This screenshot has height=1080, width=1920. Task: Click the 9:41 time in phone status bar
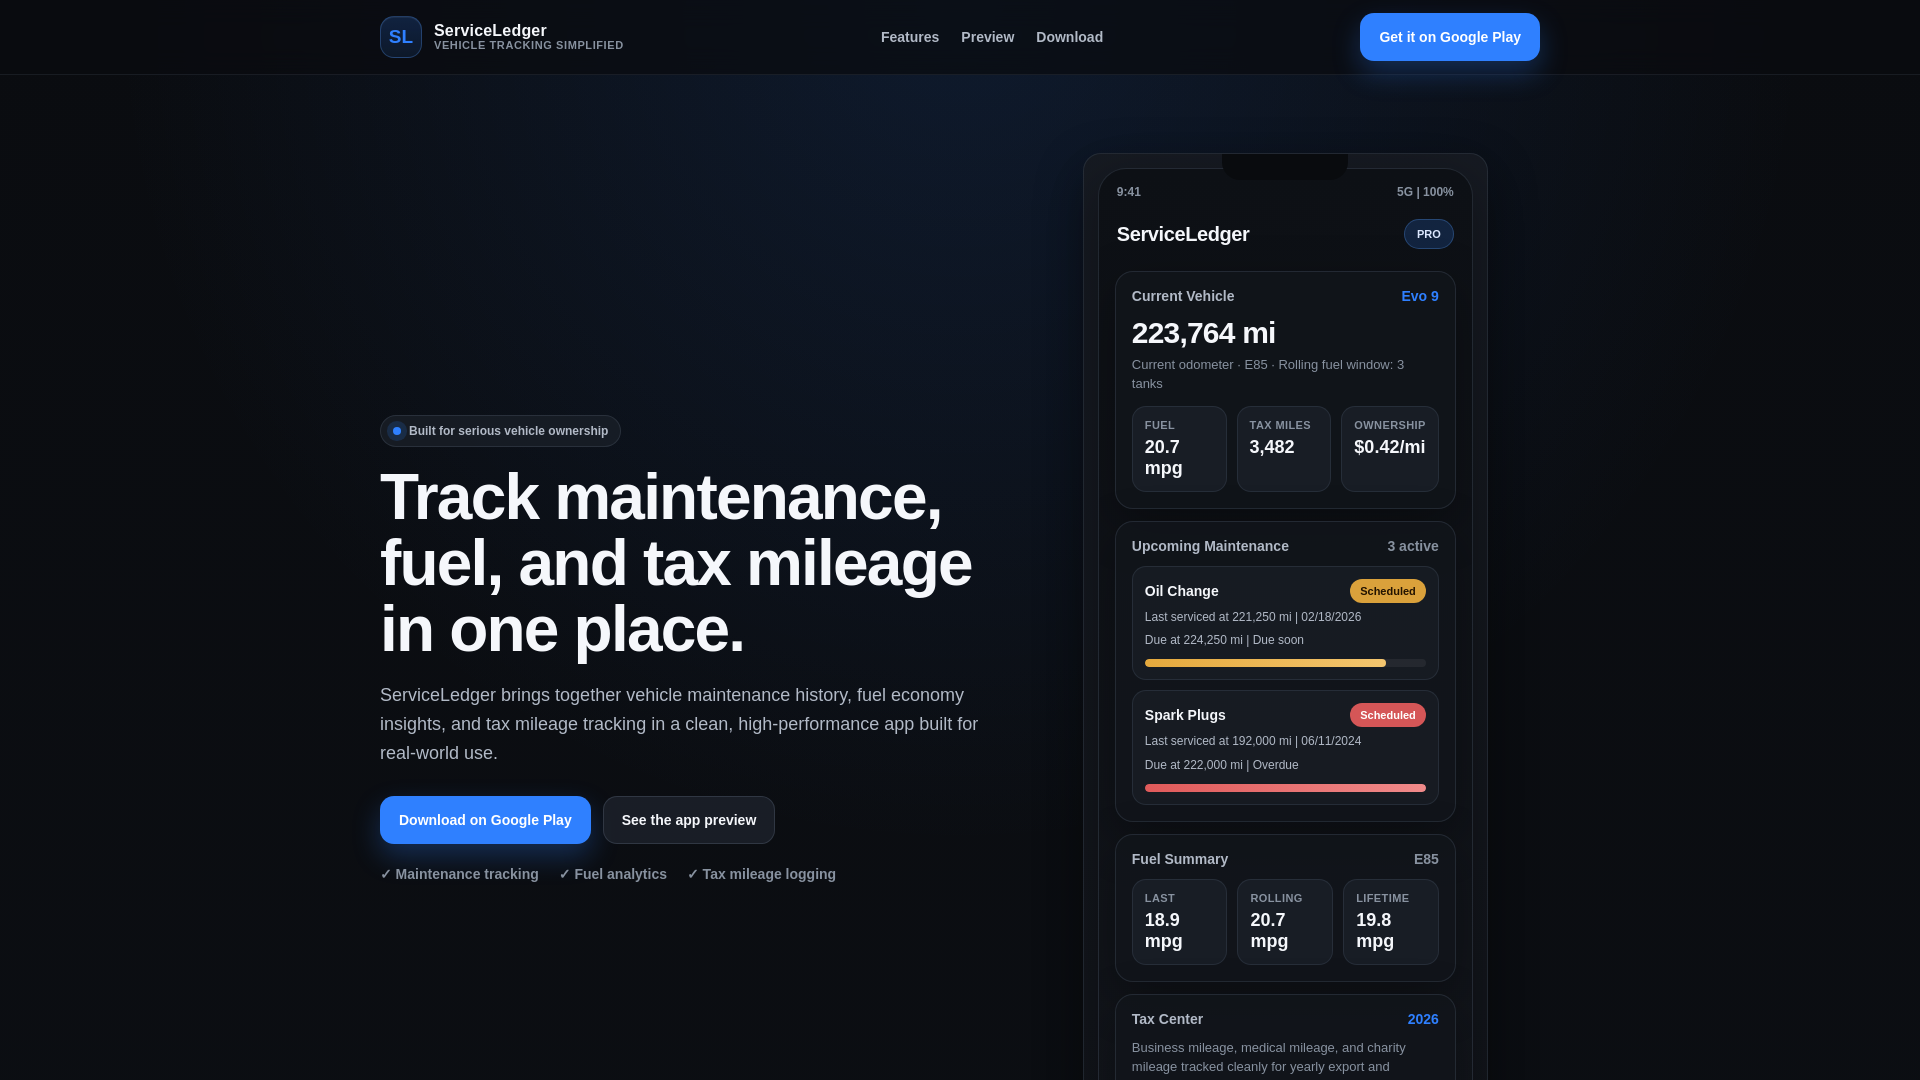click(x=1129, y=192)
